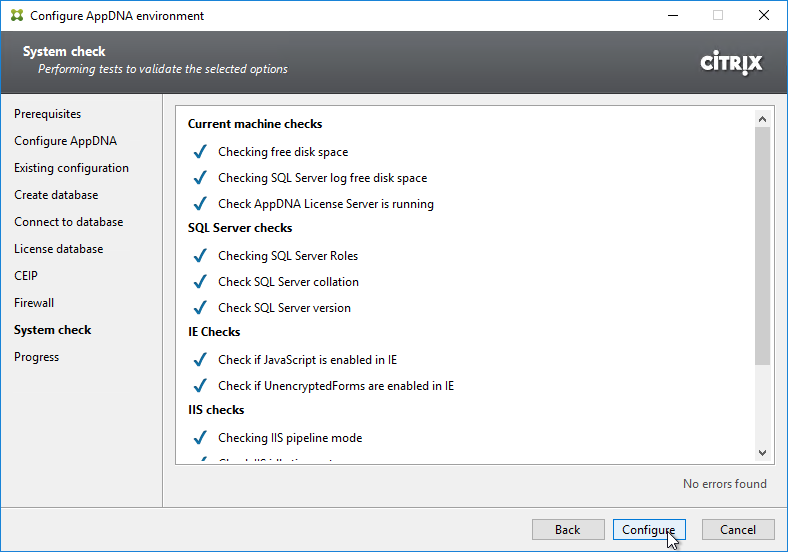Click 'Check SQL Server collation' text
Screen dimensions: 788x552
tap(288, 282)
